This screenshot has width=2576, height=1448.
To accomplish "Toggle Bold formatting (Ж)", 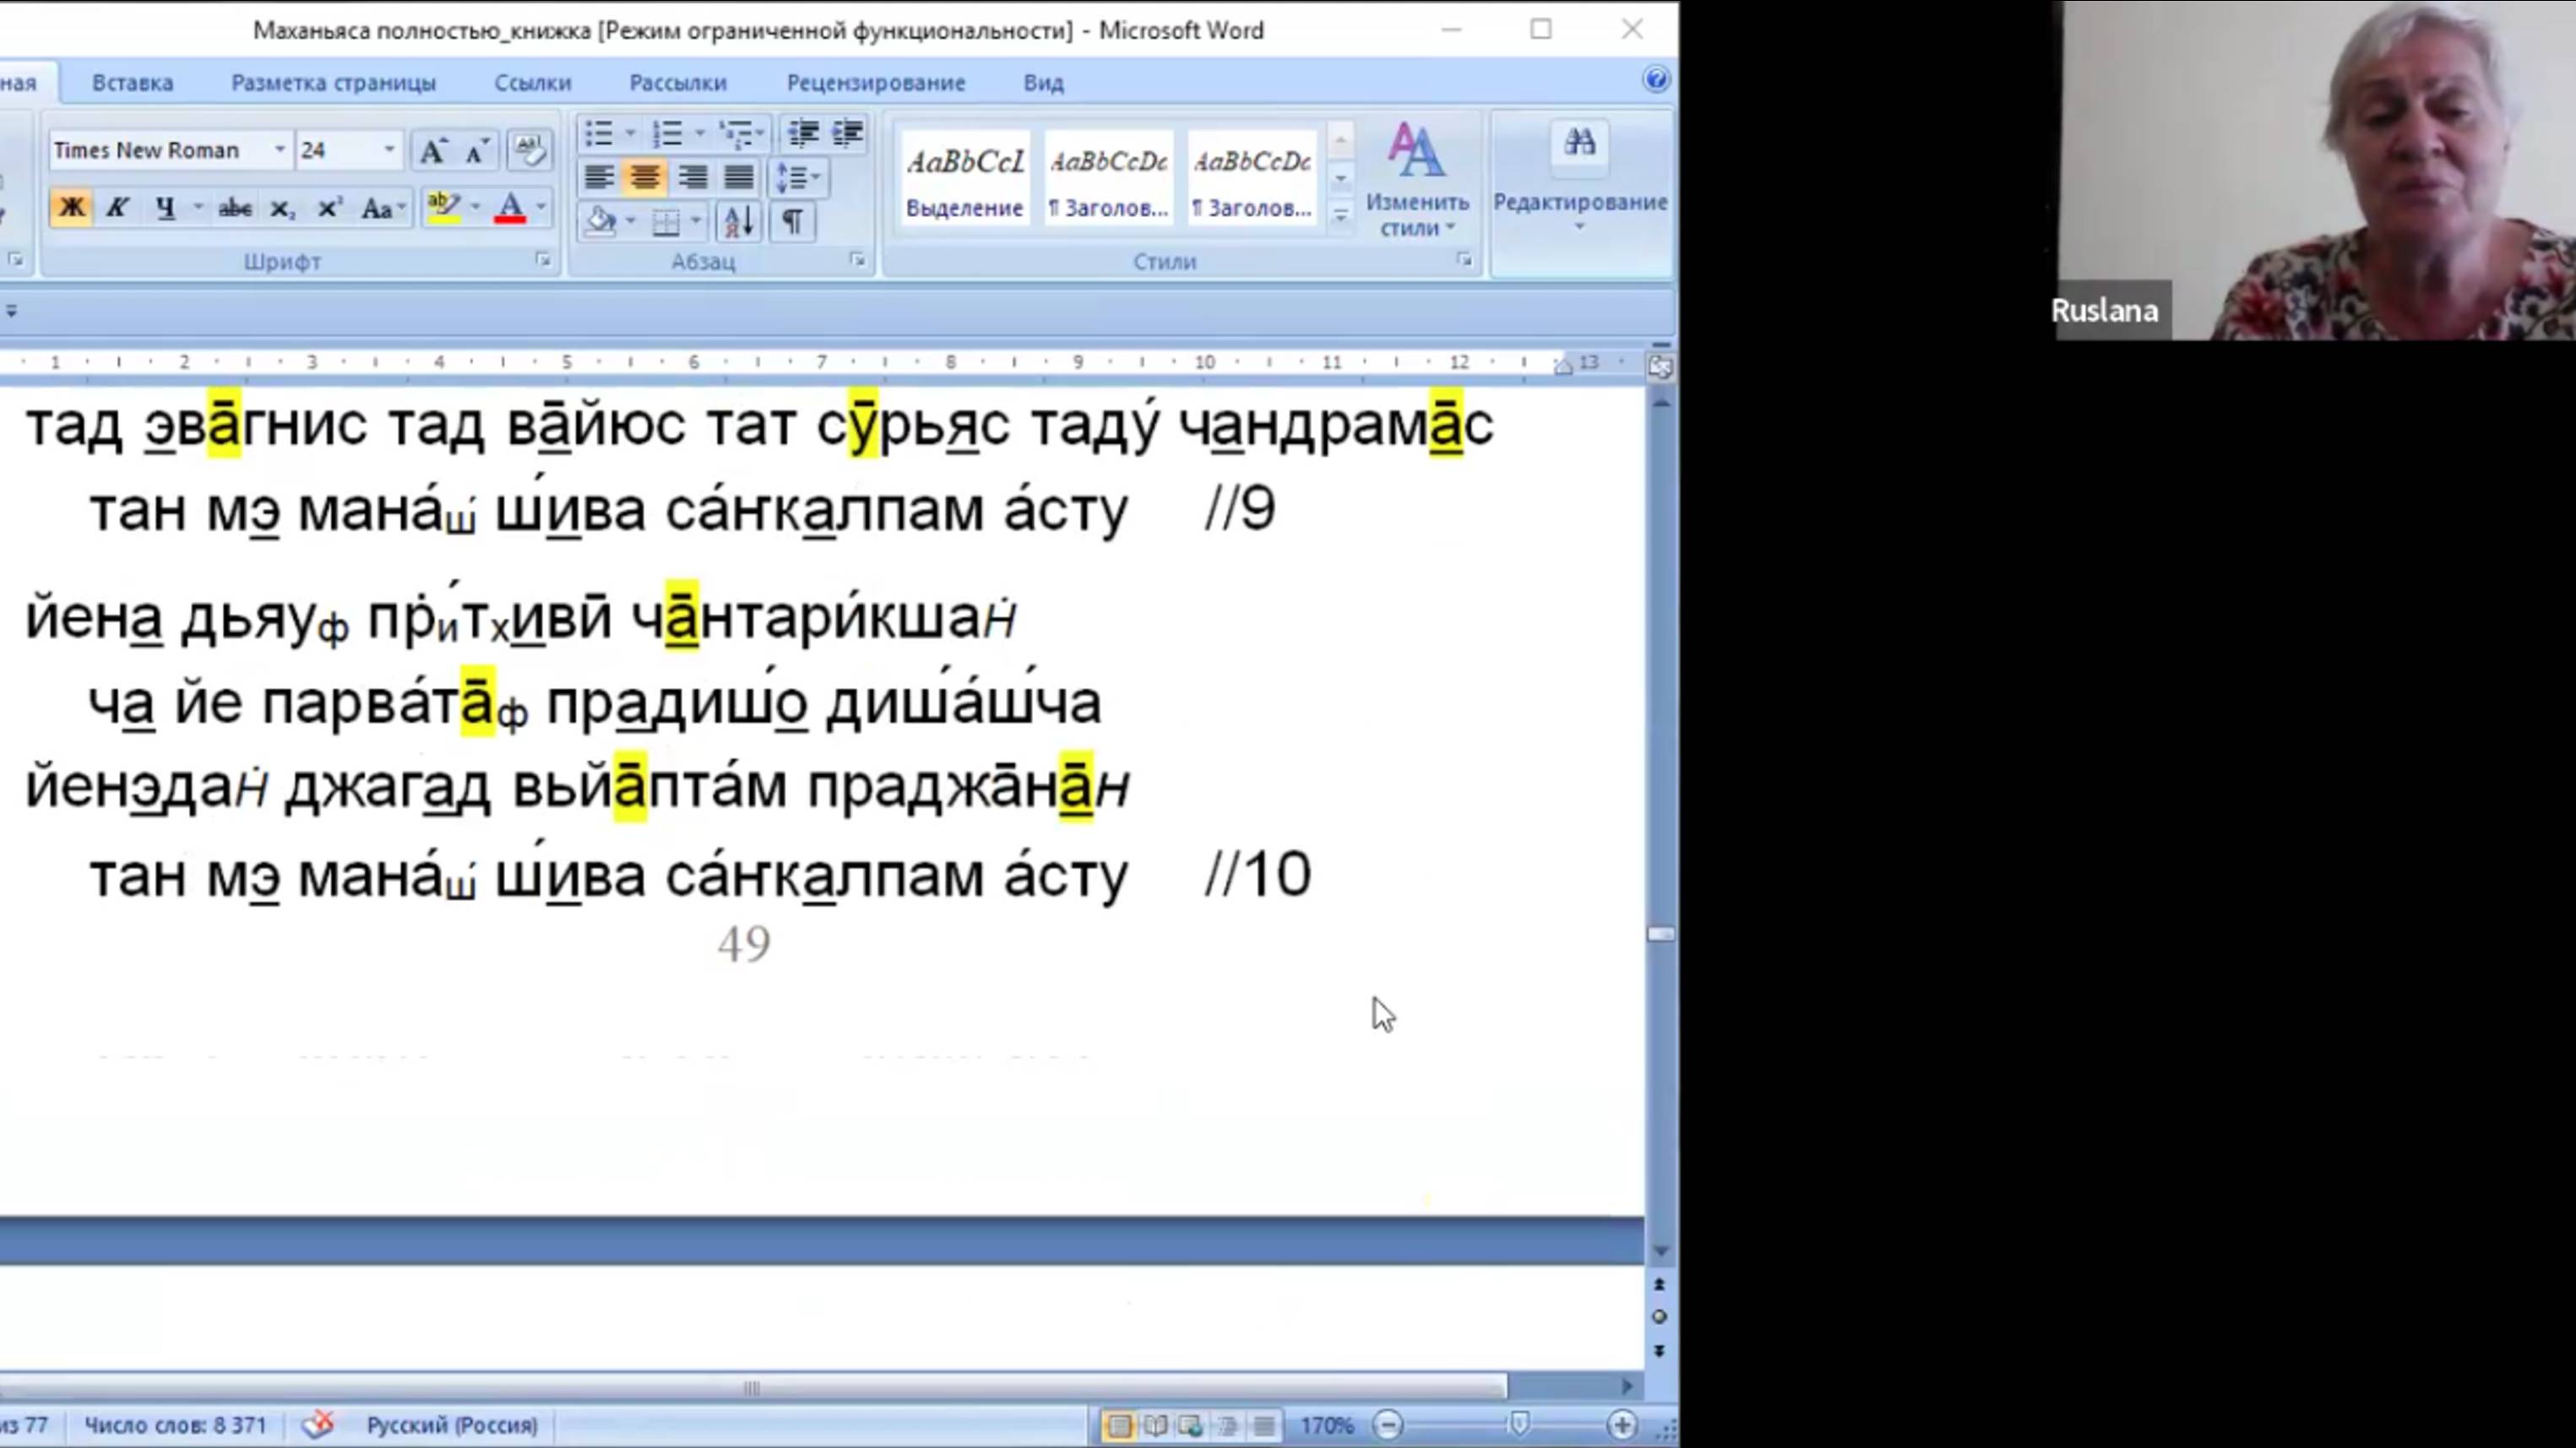I will point(71,208).
